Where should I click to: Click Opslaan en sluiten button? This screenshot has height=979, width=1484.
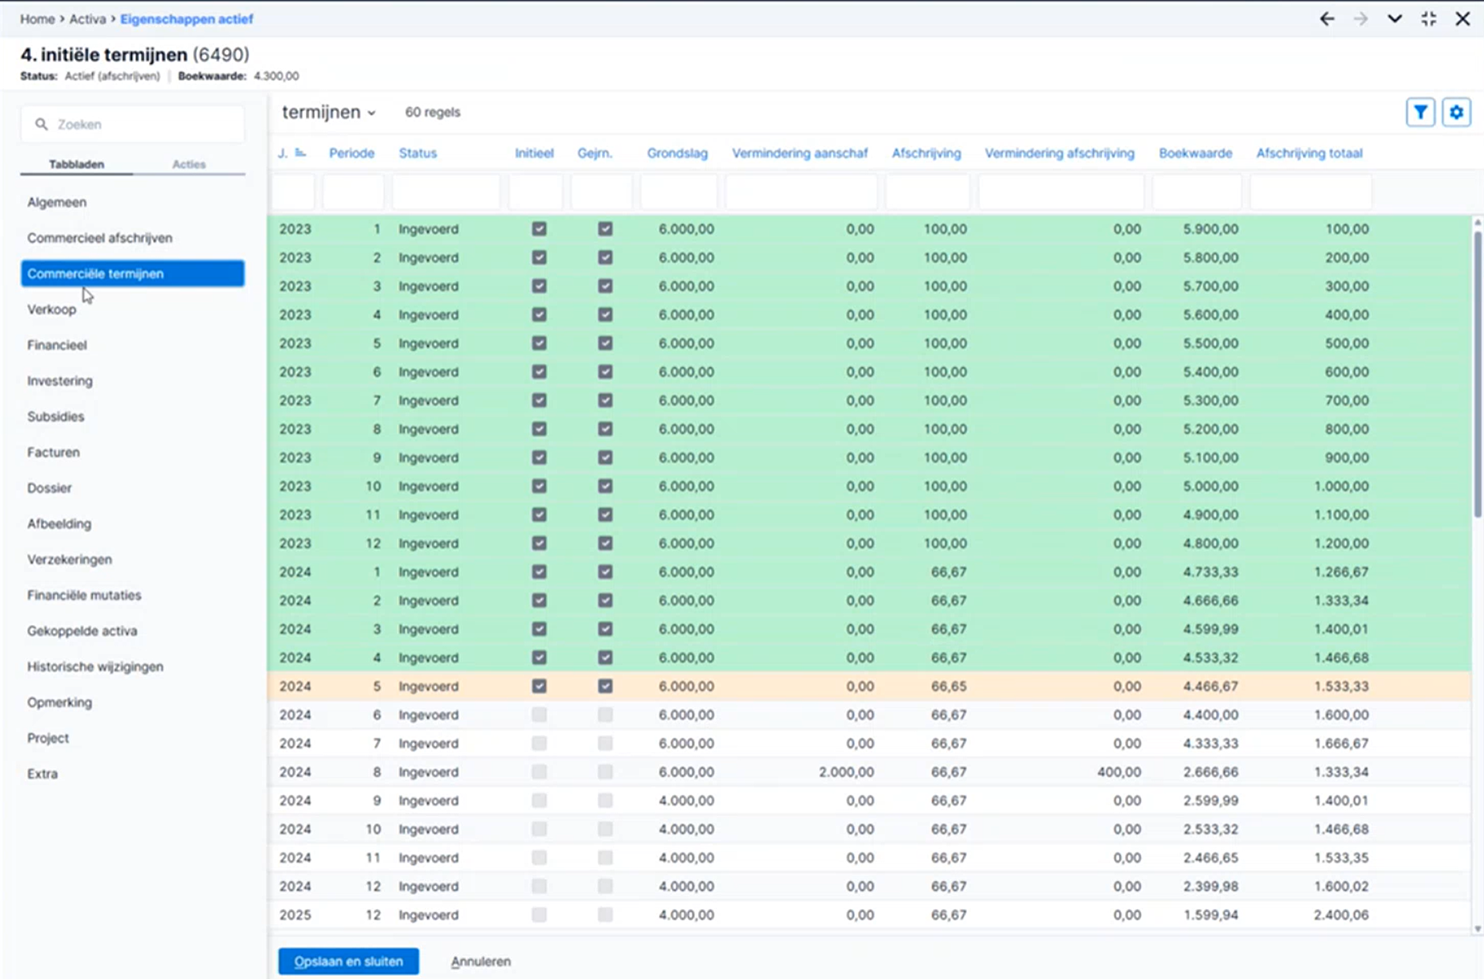pyautogui.click(x=348, y=961)
